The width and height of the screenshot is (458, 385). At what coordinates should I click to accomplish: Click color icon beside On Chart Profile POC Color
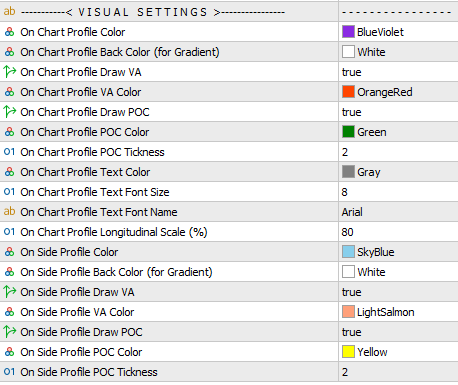point(10,132)
